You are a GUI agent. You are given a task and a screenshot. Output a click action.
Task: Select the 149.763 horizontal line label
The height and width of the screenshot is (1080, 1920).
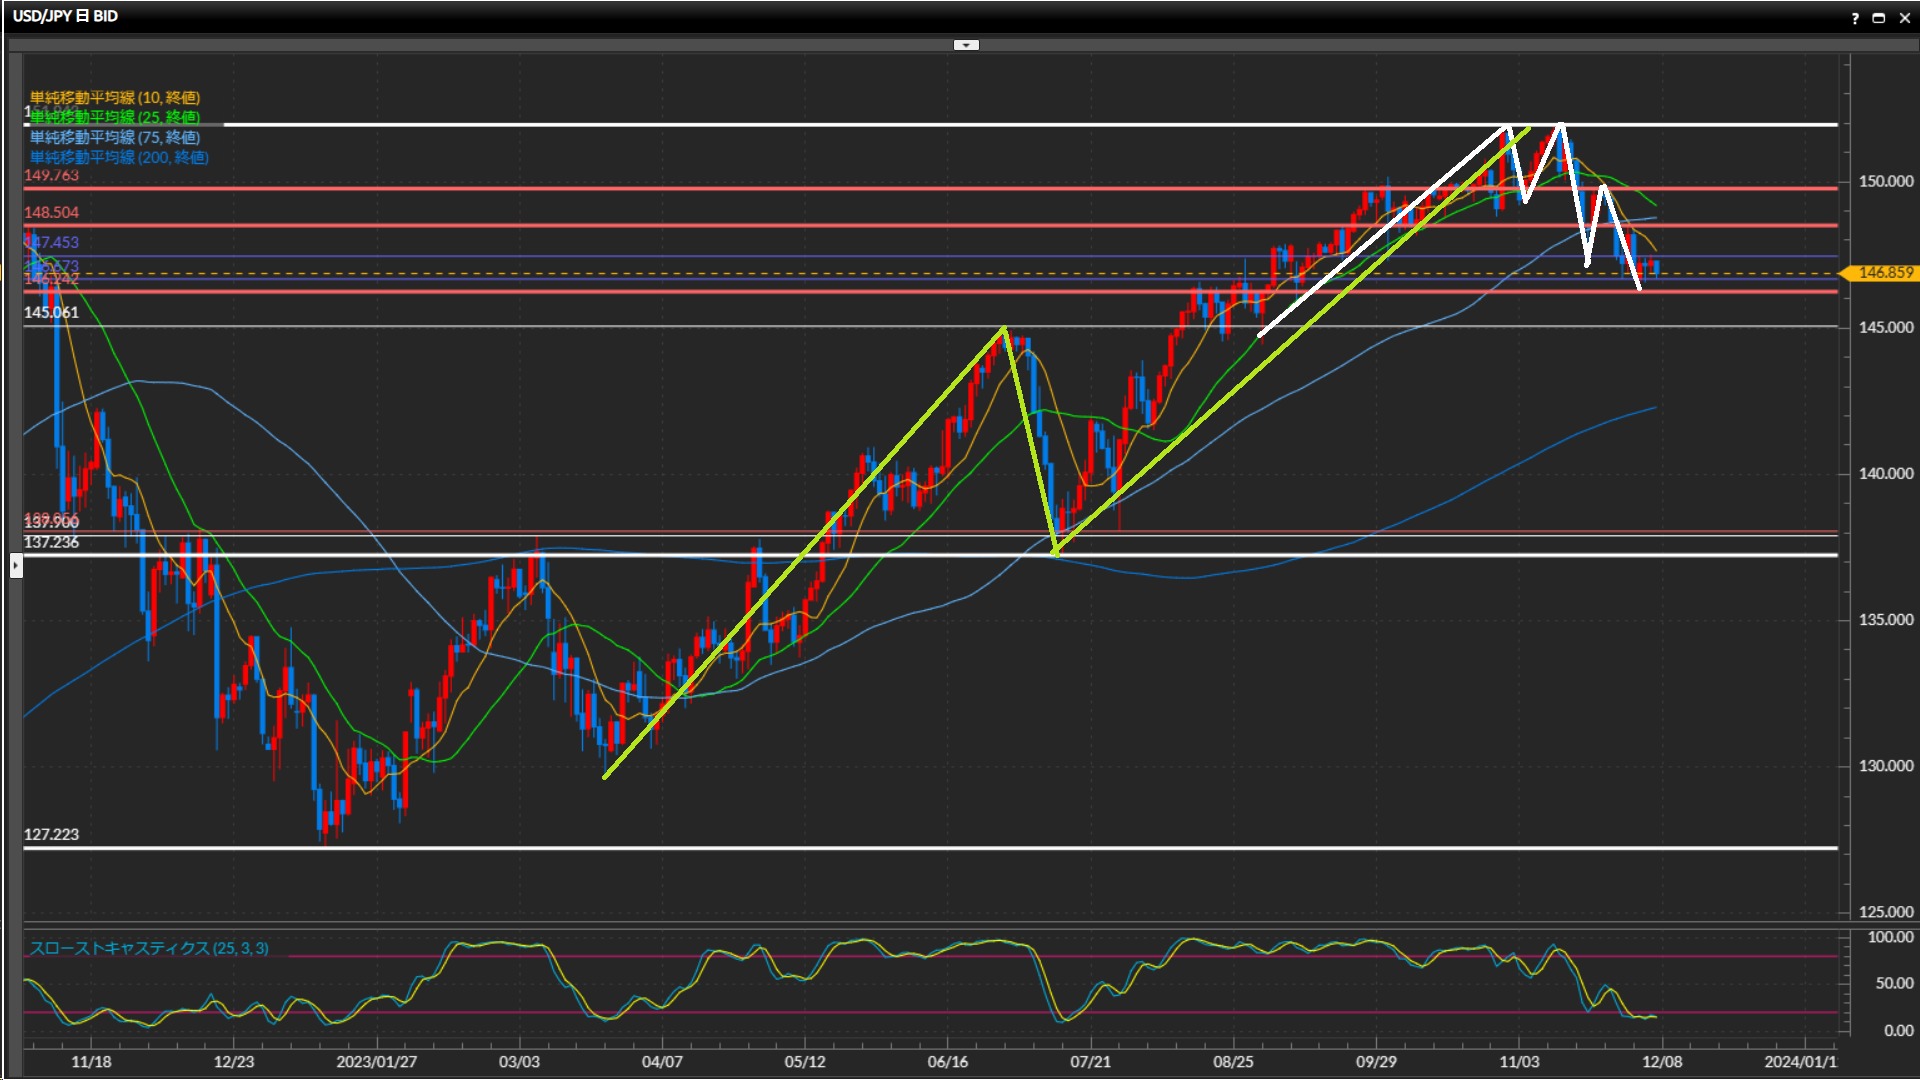click(x=51, y=175)
